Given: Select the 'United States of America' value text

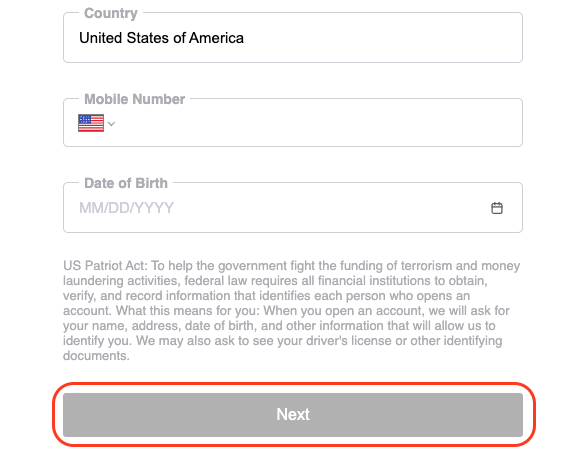Looking at the screenshot, I should click(161, 38).
